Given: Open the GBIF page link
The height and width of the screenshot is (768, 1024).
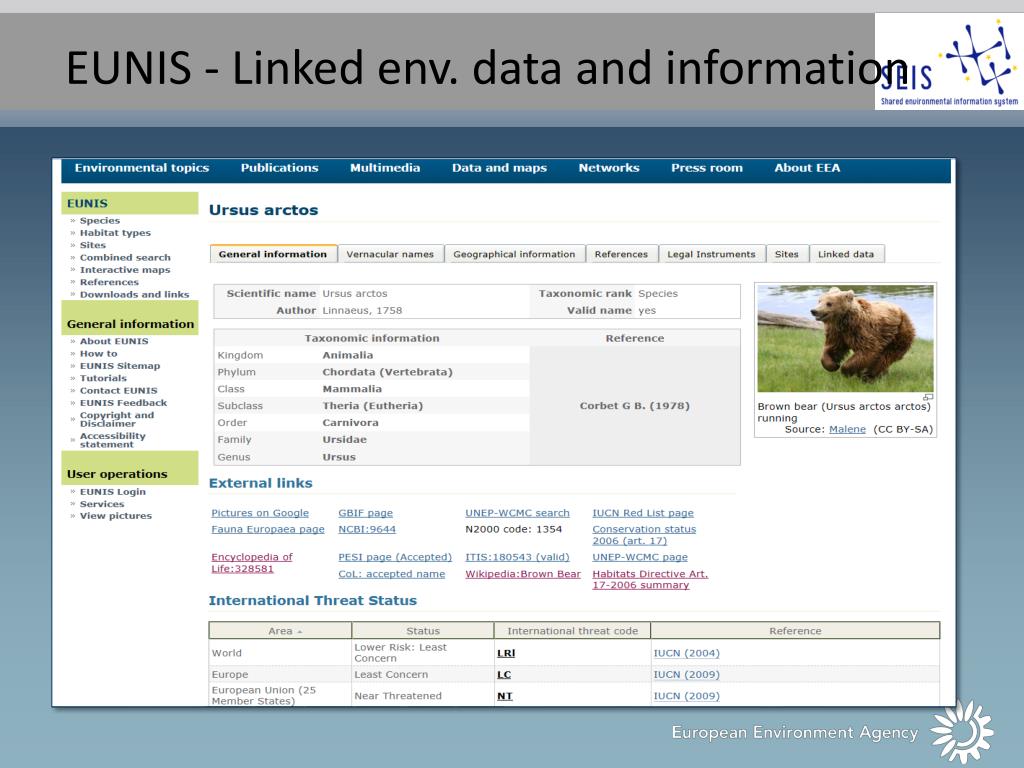Looking at the screenshot, I should point(366,513).
